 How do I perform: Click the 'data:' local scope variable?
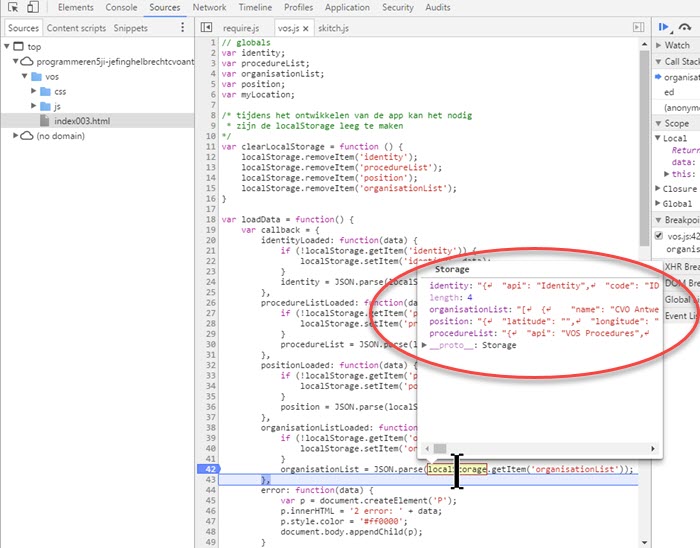[x=683, y=162]
